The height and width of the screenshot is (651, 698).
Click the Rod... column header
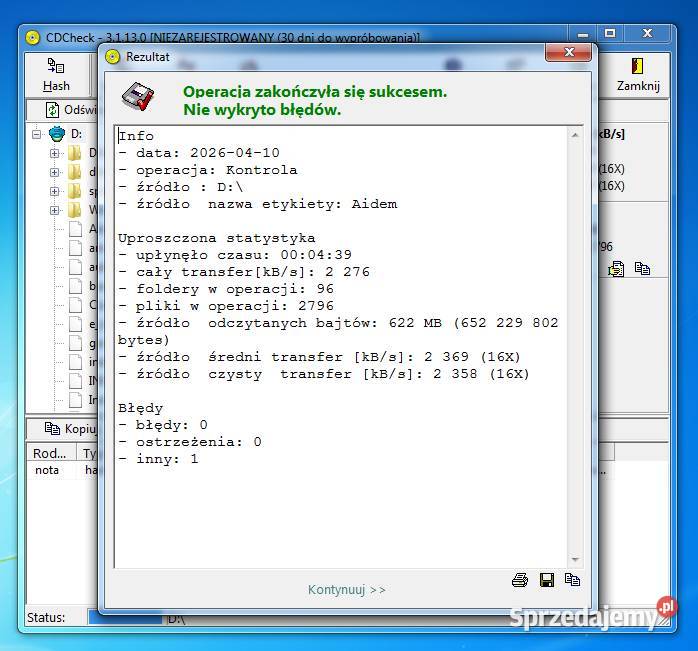[51, 453]
